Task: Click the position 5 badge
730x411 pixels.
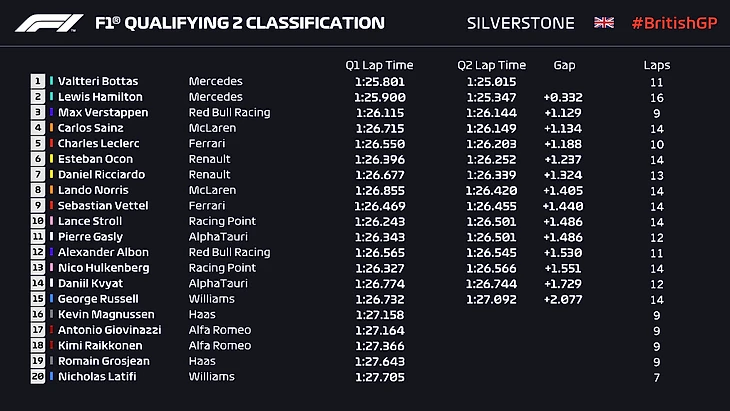Action: coord(38,143)
